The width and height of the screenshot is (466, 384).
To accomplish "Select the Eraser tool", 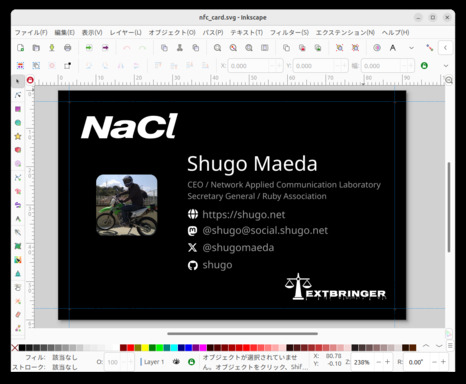I will [18, 314].
